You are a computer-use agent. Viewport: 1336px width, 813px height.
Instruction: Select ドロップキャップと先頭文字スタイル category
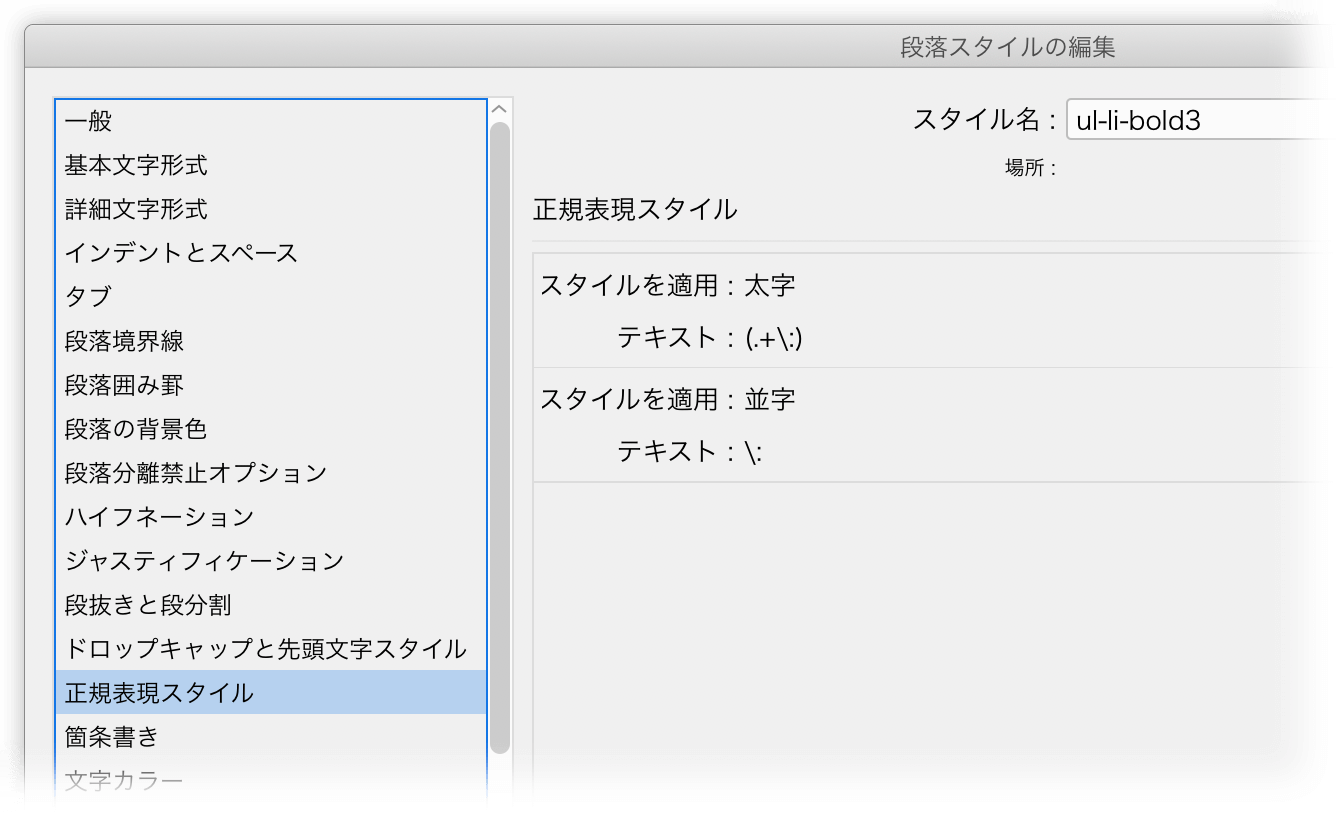[x=271, y=649]
